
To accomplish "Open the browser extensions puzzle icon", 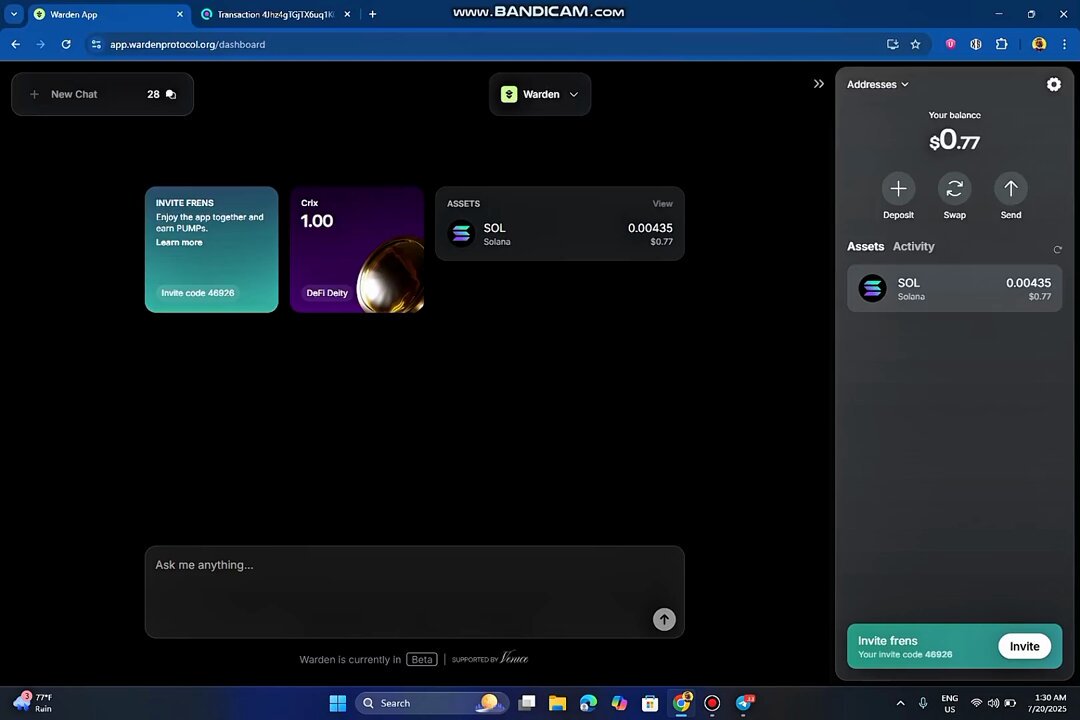I will click(1001, 44).
